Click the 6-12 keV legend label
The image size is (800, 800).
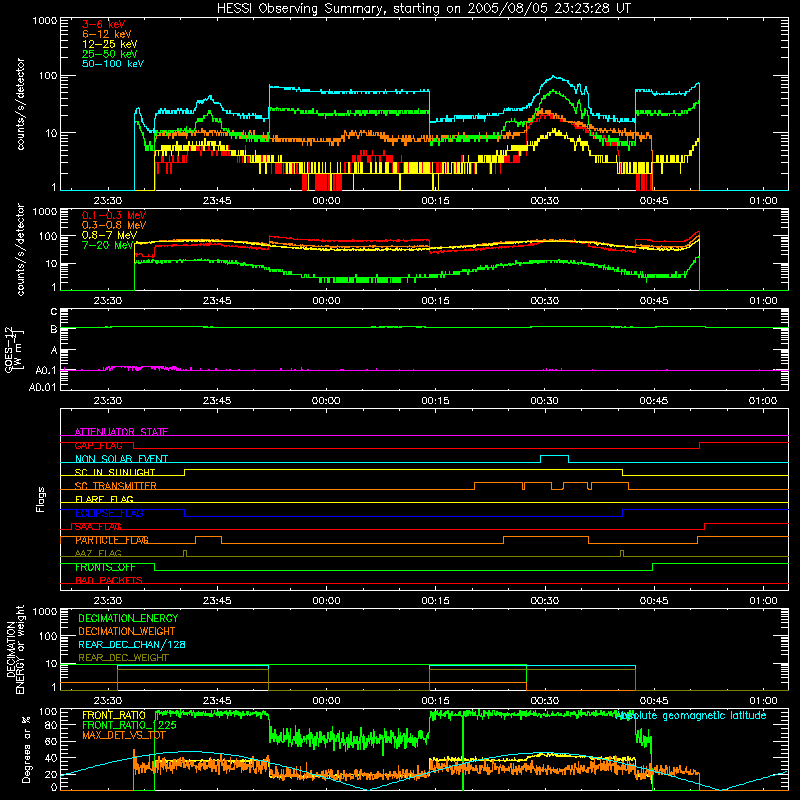pos(107,34)
